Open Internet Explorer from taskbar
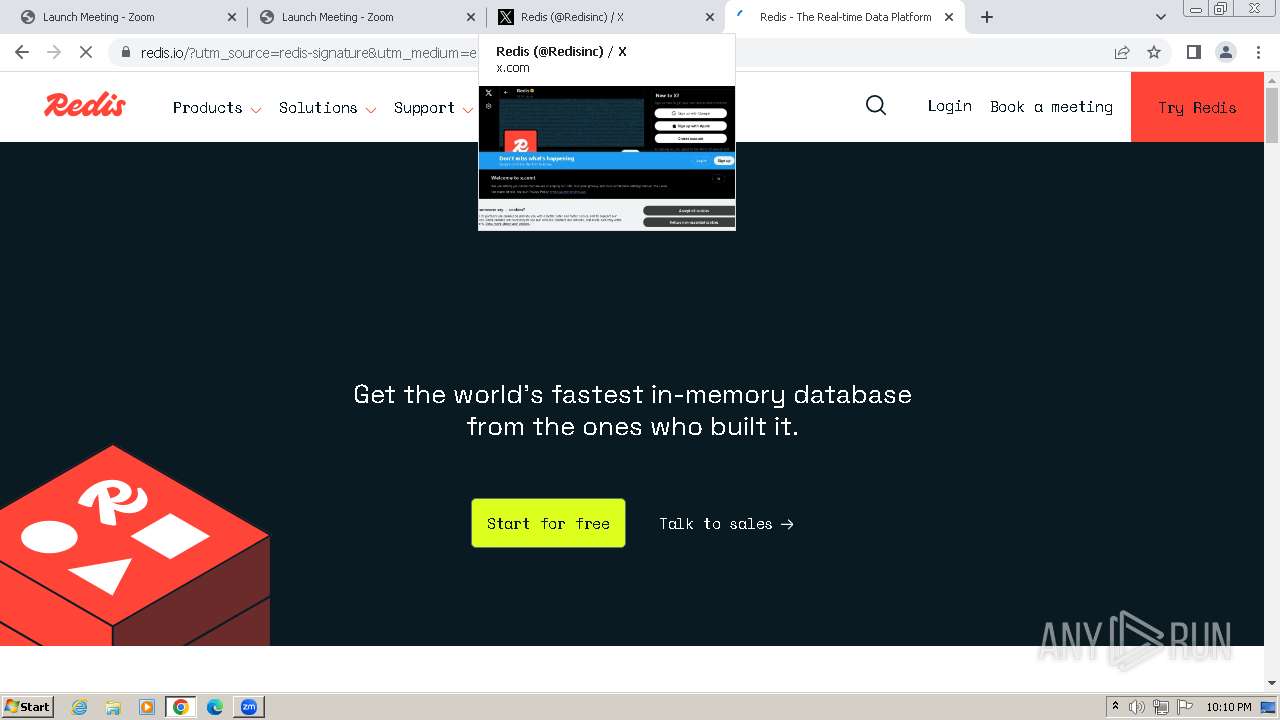Image resolution: width=1280 pixels, height=720 pixels. pyautogui.click(x=80, y=707)
